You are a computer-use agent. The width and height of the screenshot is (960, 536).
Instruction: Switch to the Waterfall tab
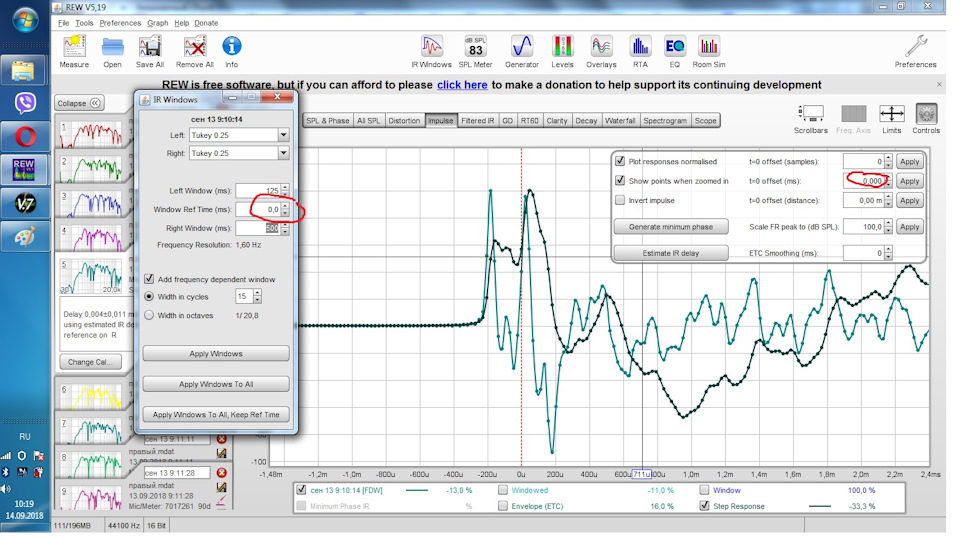click(620, 121)
